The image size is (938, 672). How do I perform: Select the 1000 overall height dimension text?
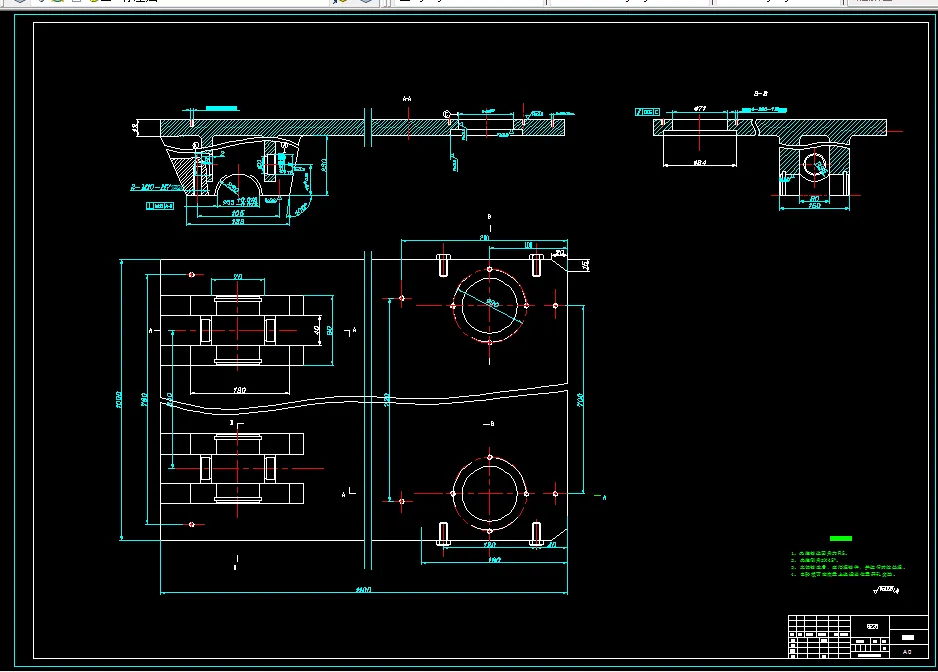(118, 400)
